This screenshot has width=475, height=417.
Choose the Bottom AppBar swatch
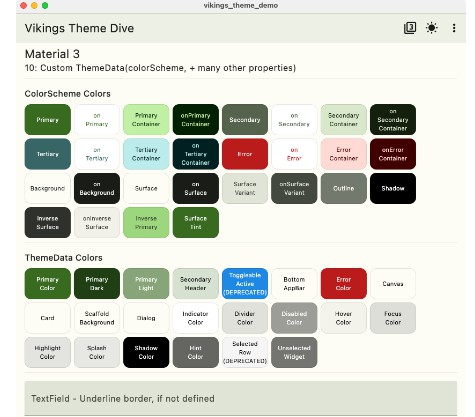tap(294, 284)
